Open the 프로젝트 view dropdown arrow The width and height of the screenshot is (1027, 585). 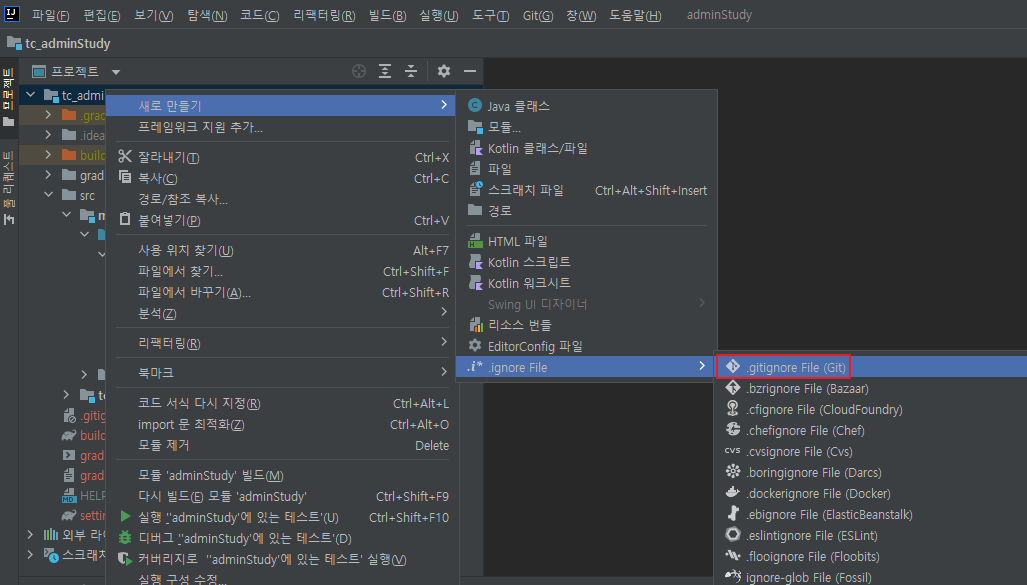[x=116, y=72]
